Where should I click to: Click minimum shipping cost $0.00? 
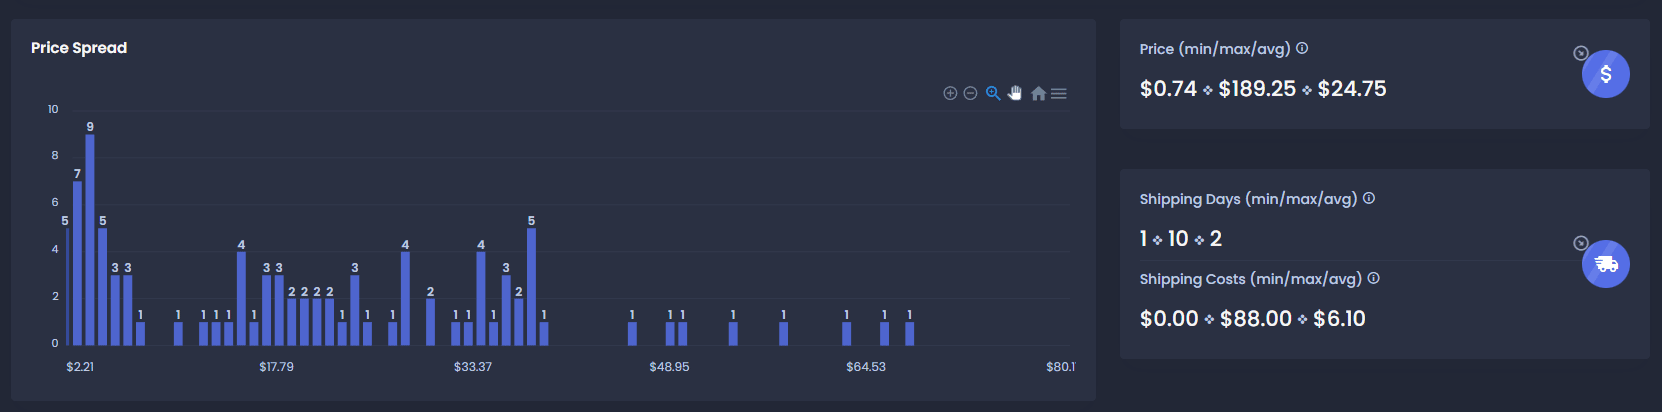(1169, 319)
